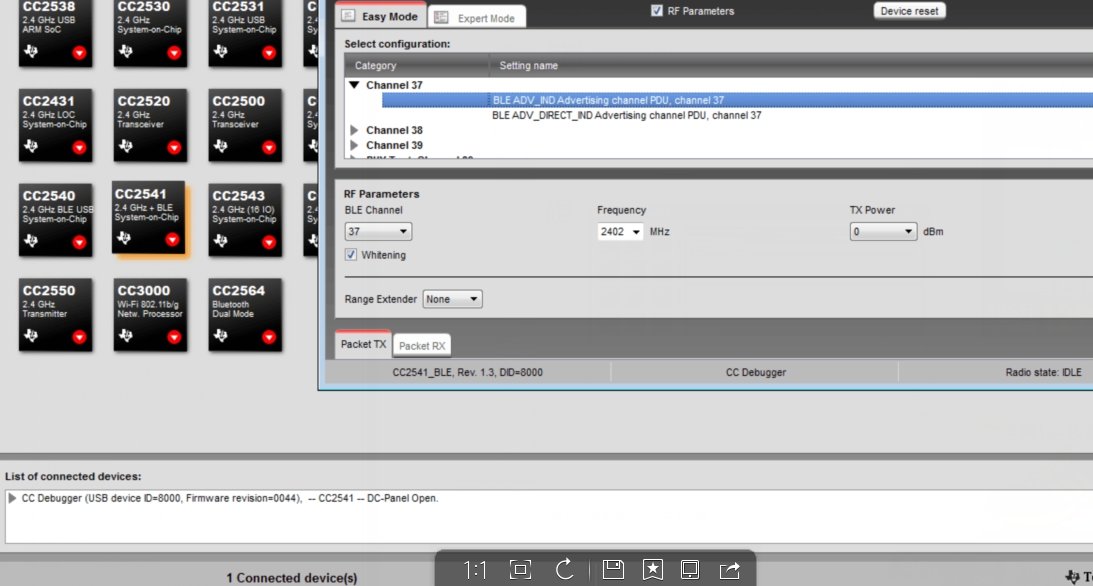Click red arrow on CC2431 tile
Viewport: 1093px width, 586px height.
[79, 148]
